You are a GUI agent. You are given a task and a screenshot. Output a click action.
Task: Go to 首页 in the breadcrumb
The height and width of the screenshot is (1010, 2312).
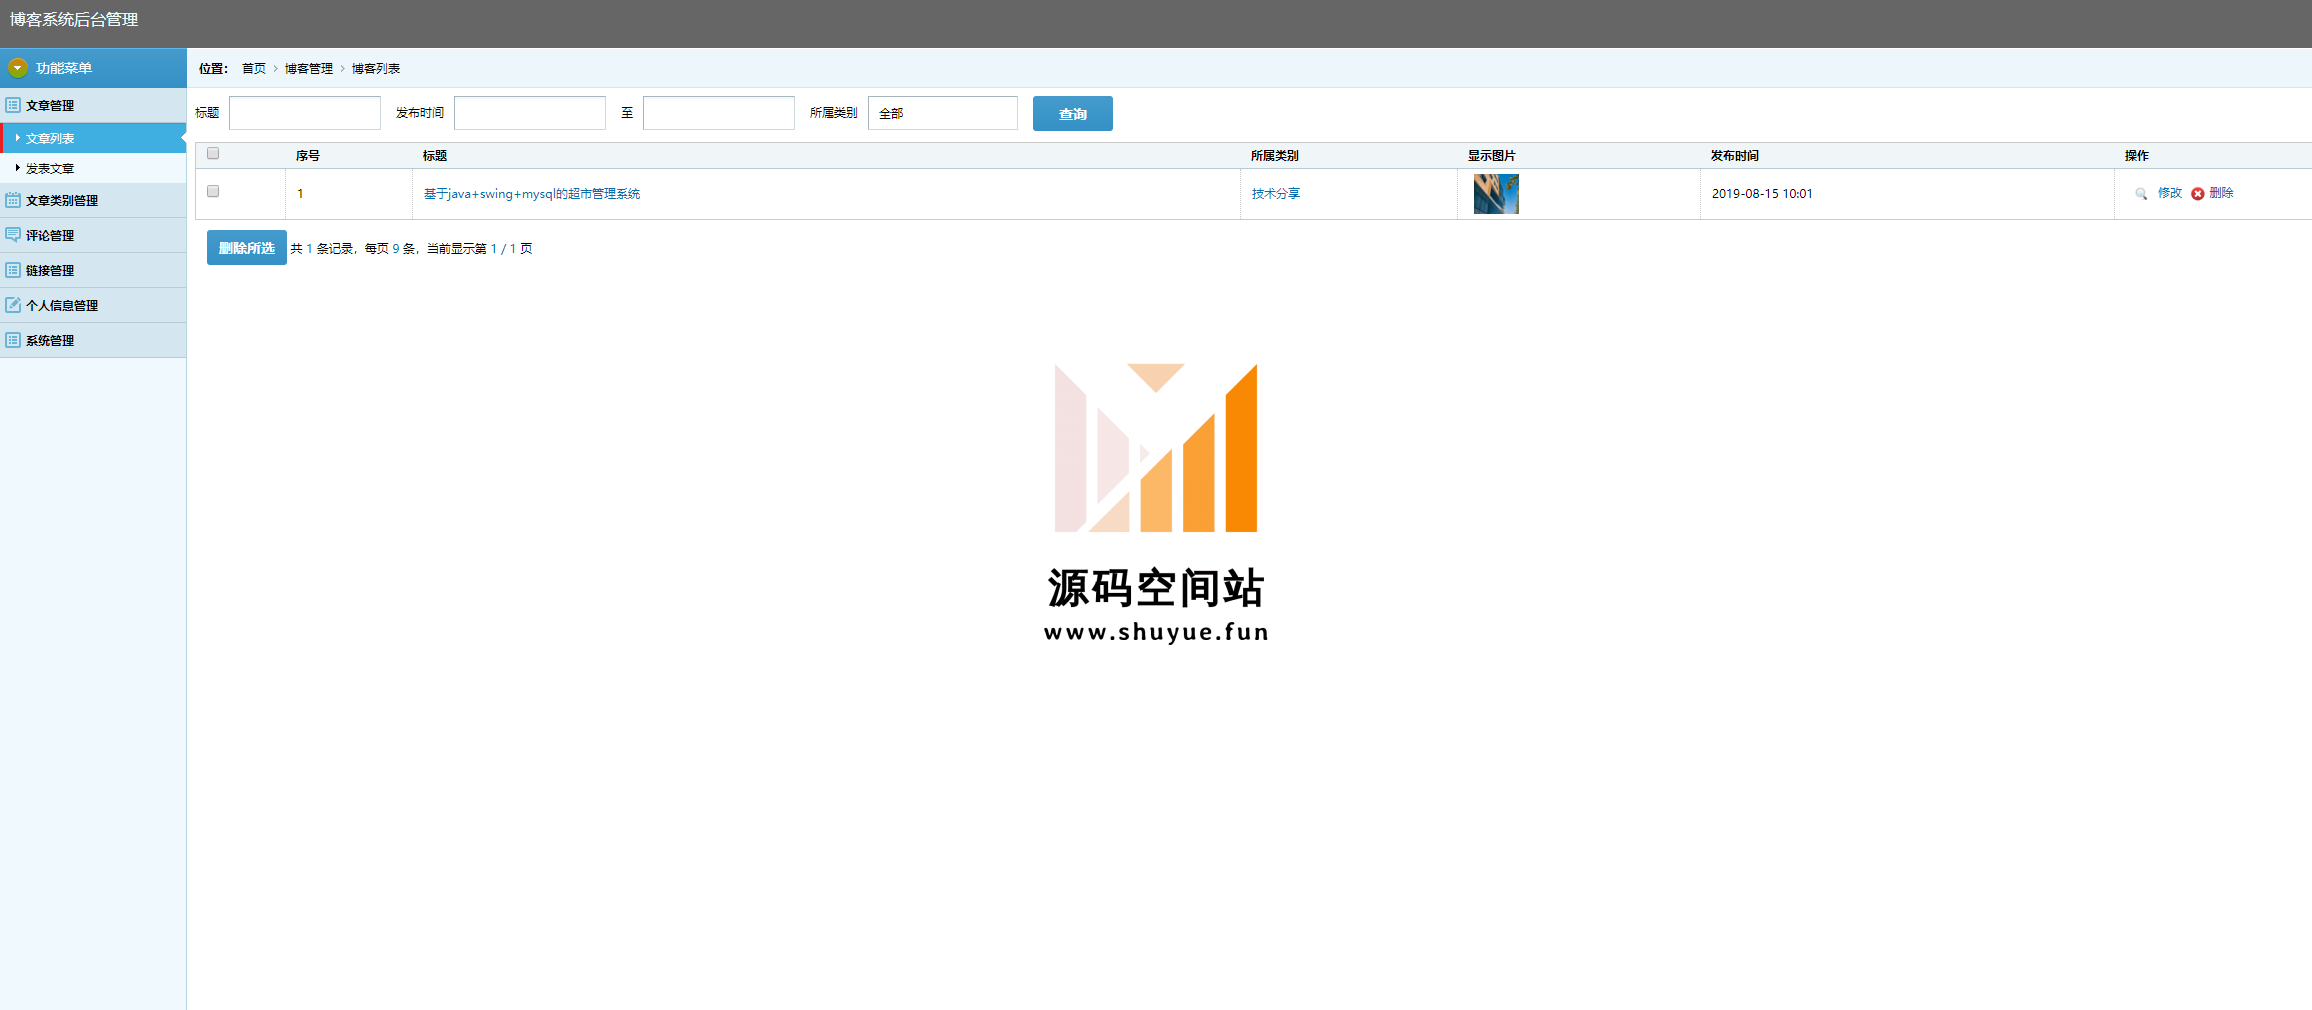(254, 69)
